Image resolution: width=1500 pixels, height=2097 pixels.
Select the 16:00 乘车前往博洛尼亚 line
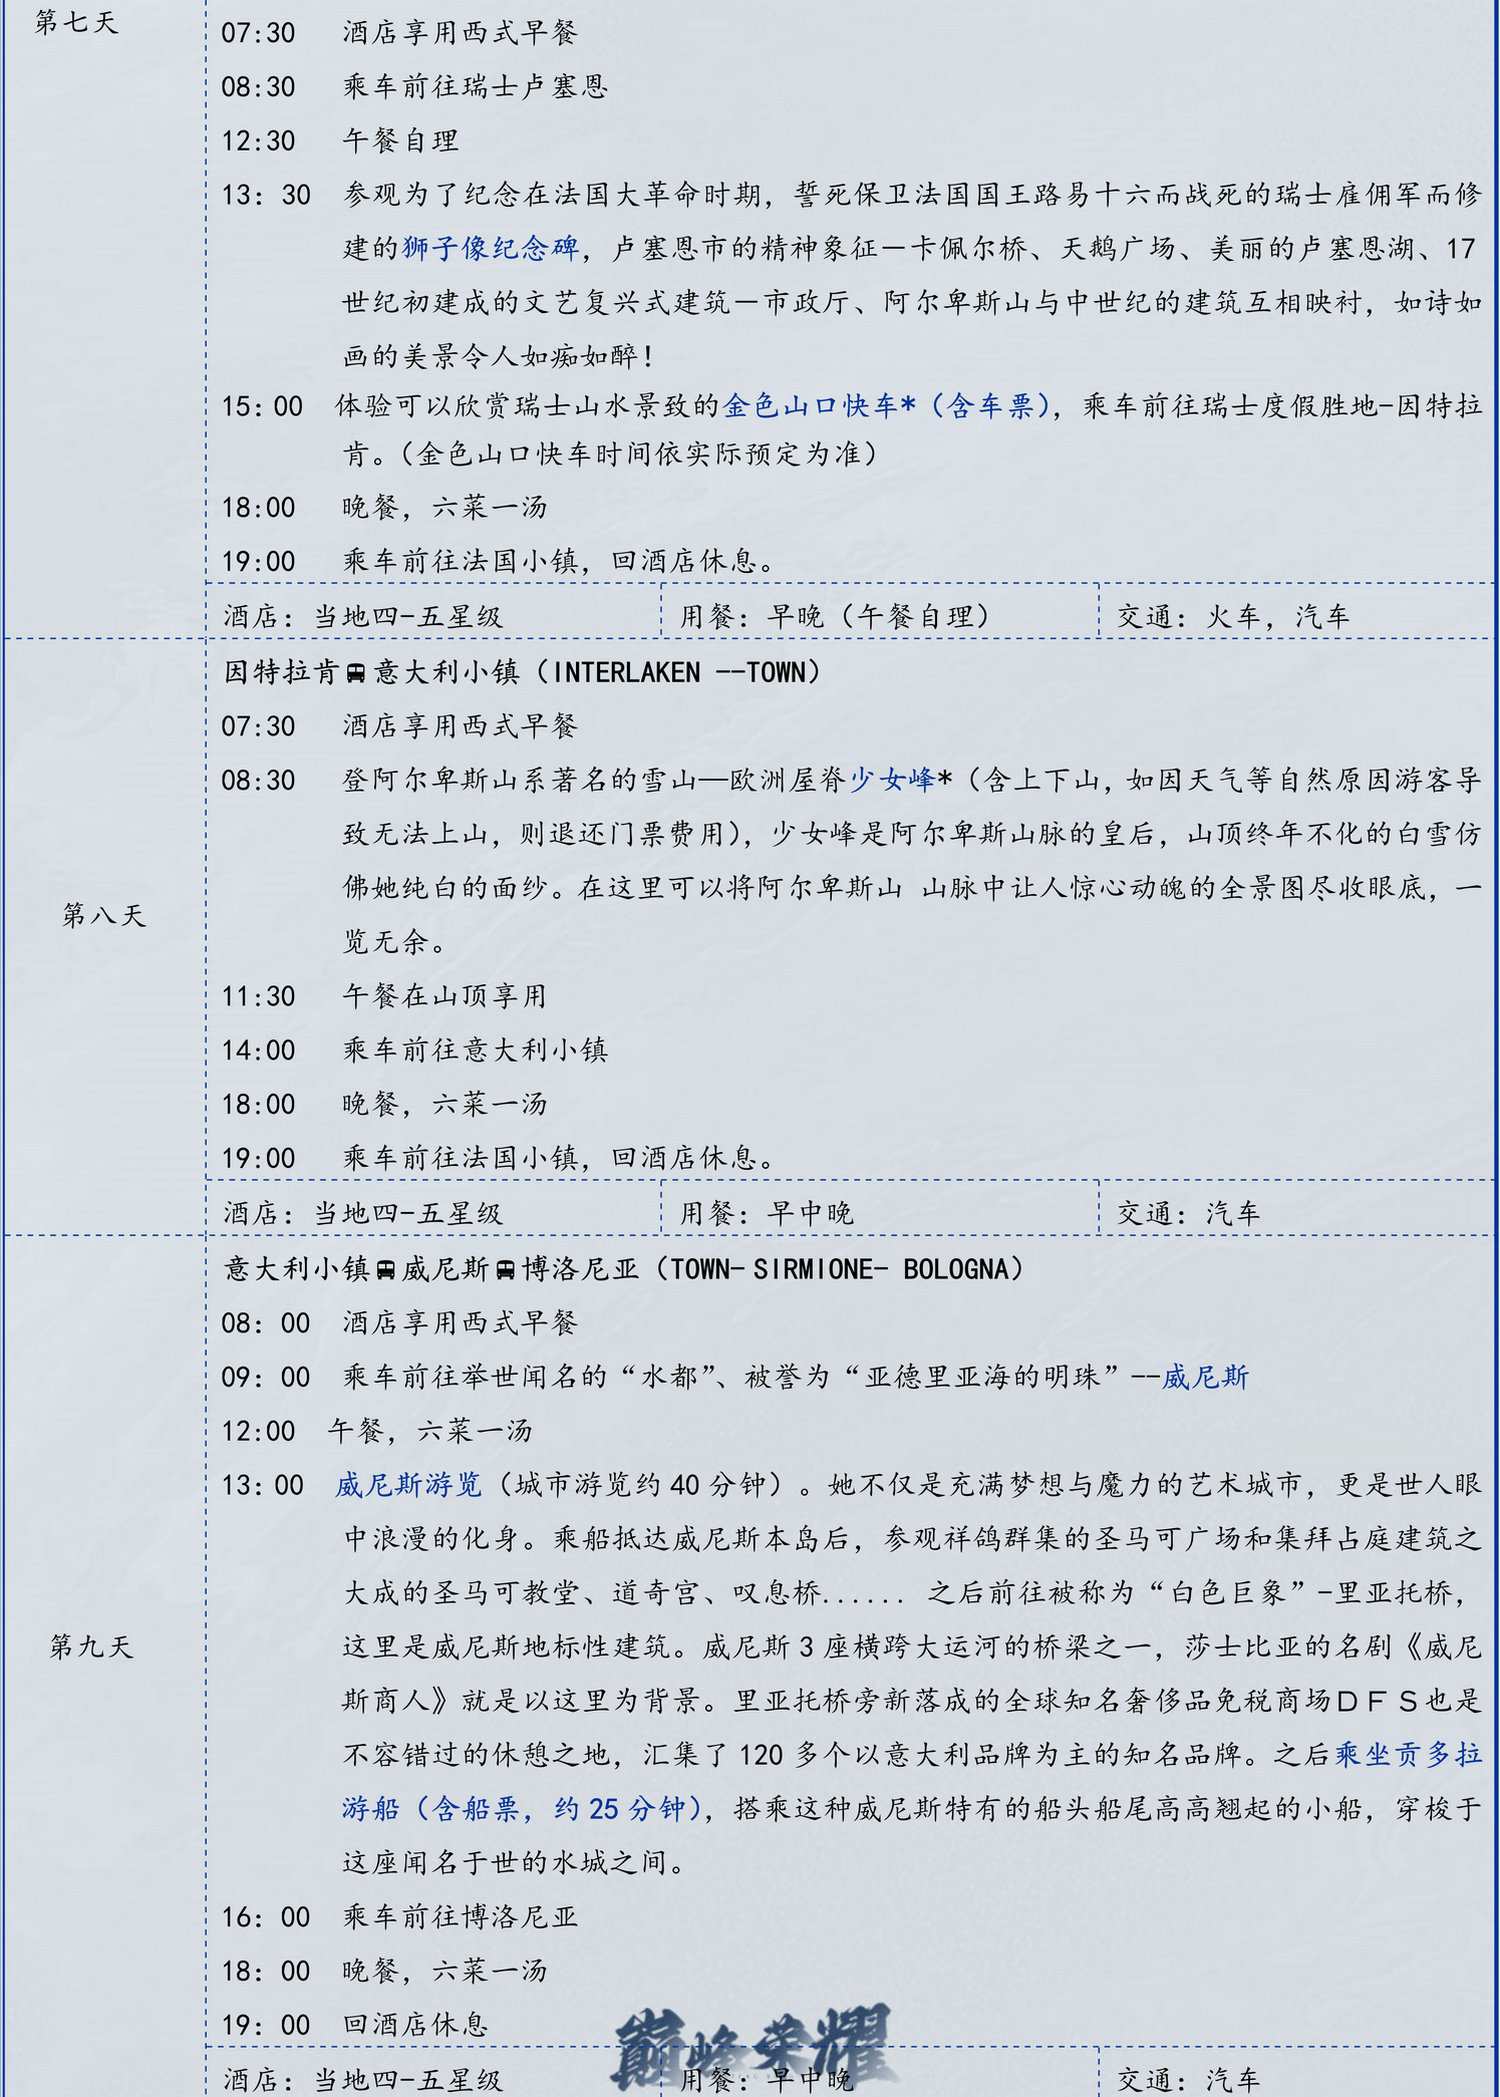tap(400, 1917)
